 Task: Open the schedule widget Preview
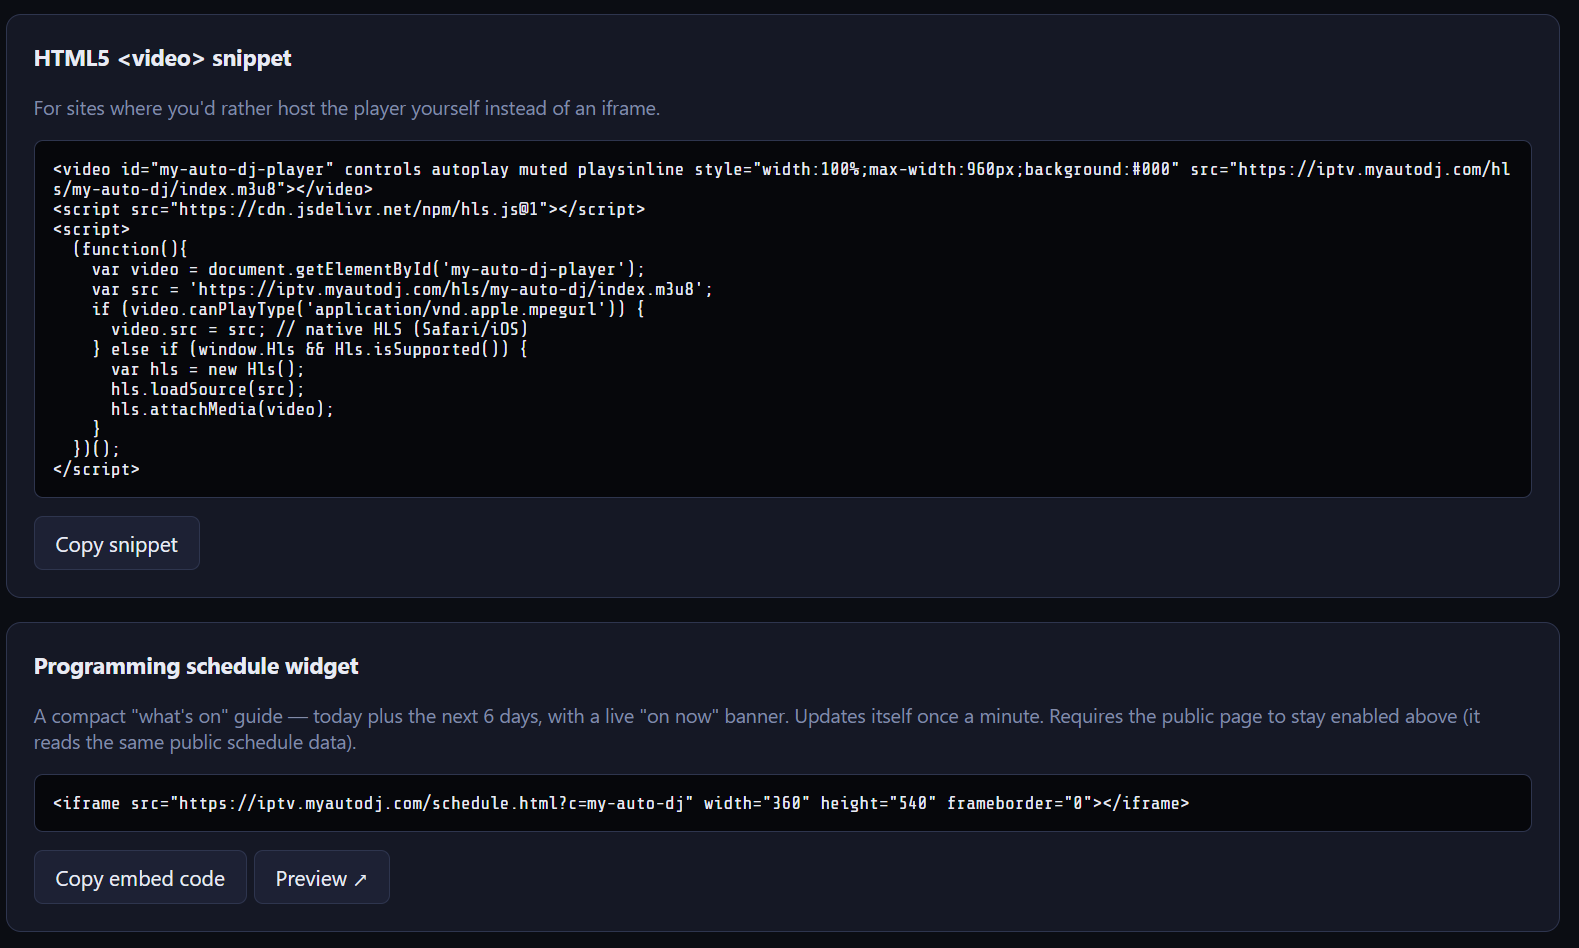click(322, 877)
